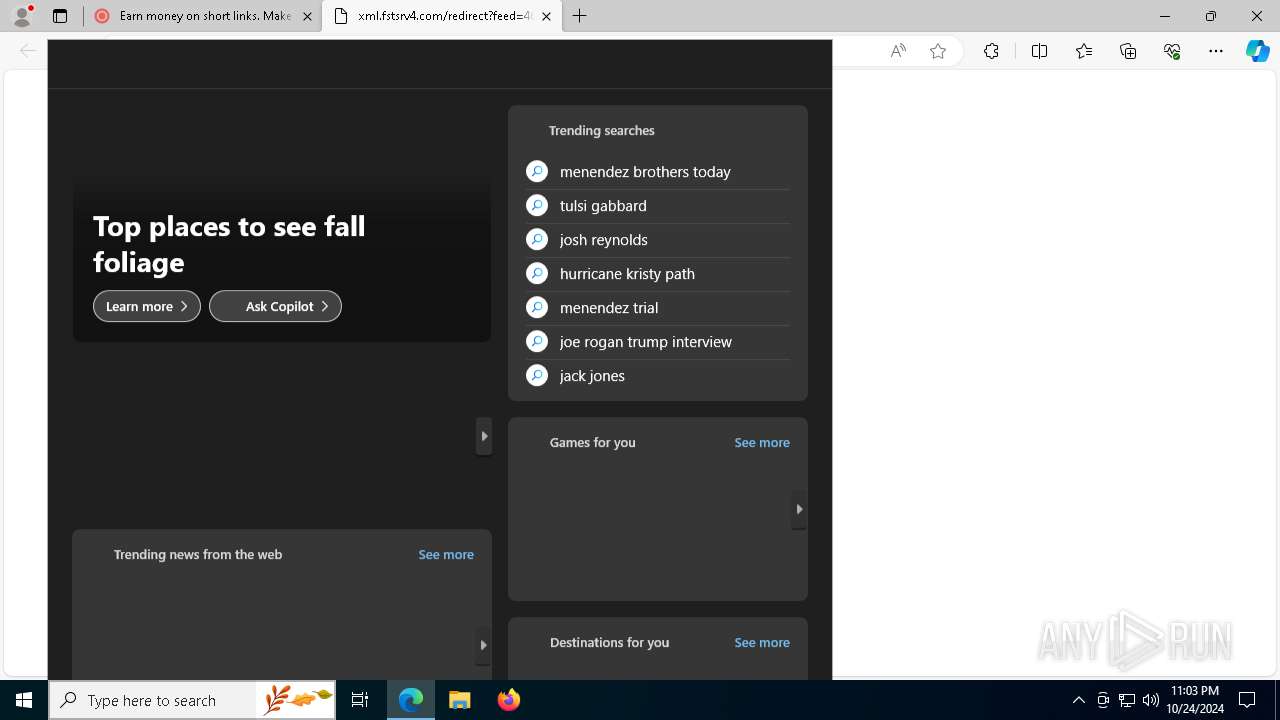
Task: Open Task View on the taskbar
Action: pos(360,700)
